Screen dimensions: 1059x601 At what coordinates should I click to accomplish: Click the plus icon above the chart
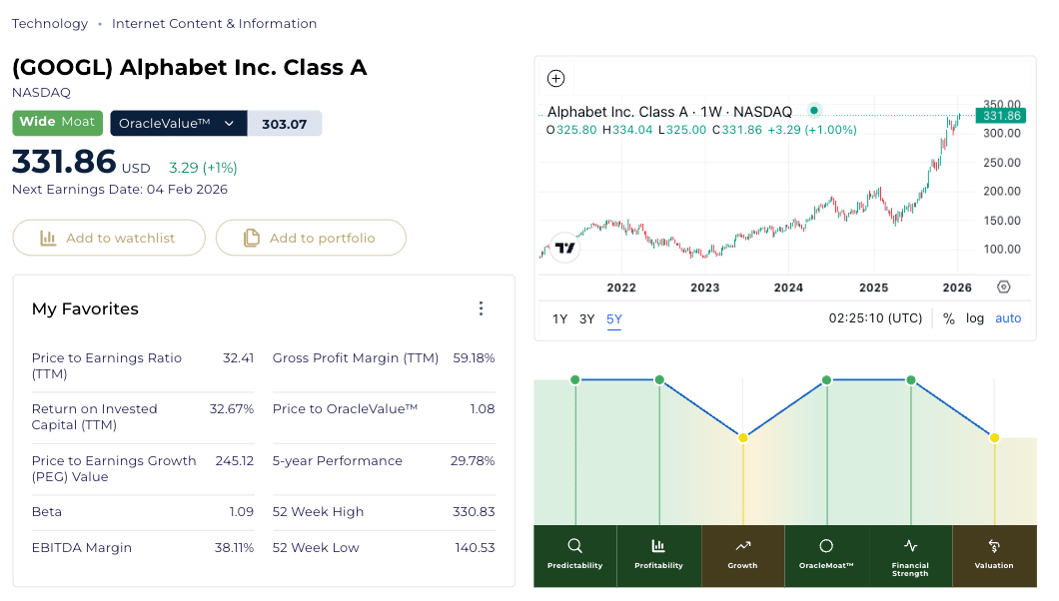[556, 79]
